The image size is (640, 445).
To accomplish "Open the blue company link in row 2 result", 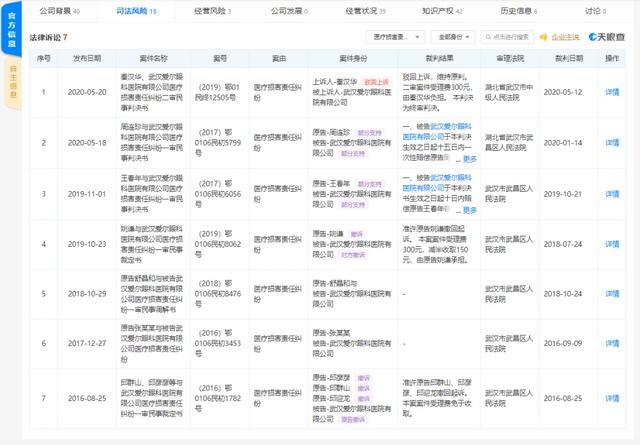I will [x=437, y=131].
